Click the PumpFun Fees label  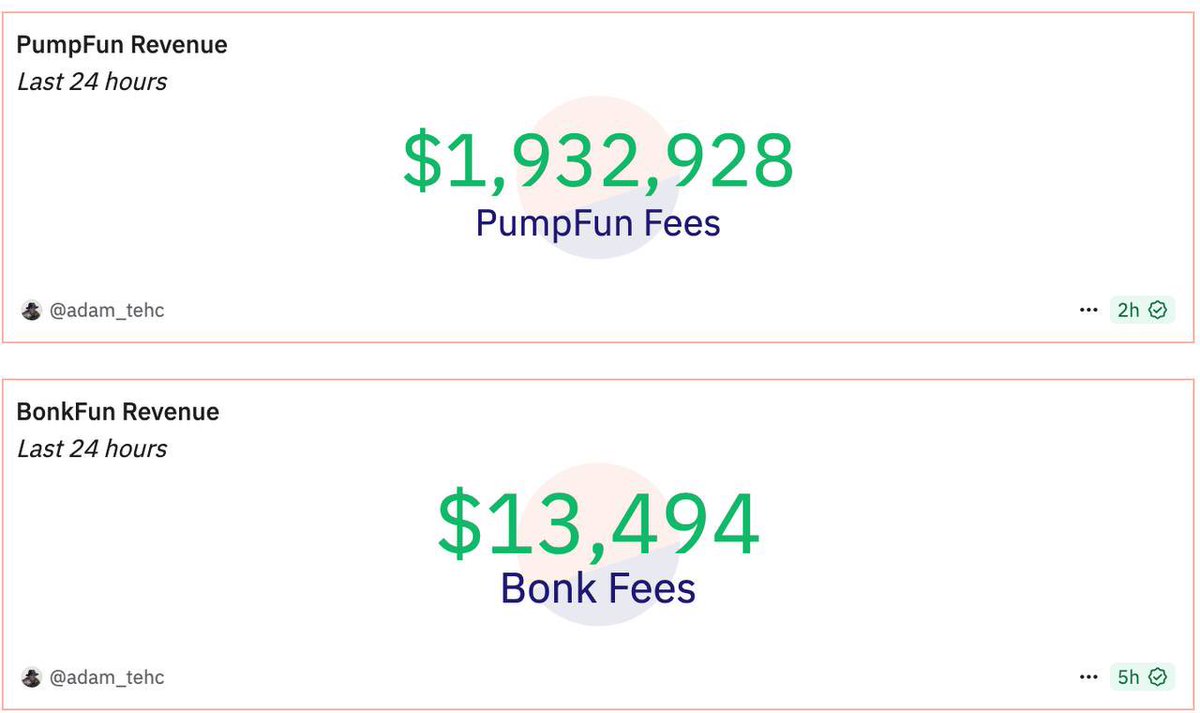pos(598,222)
